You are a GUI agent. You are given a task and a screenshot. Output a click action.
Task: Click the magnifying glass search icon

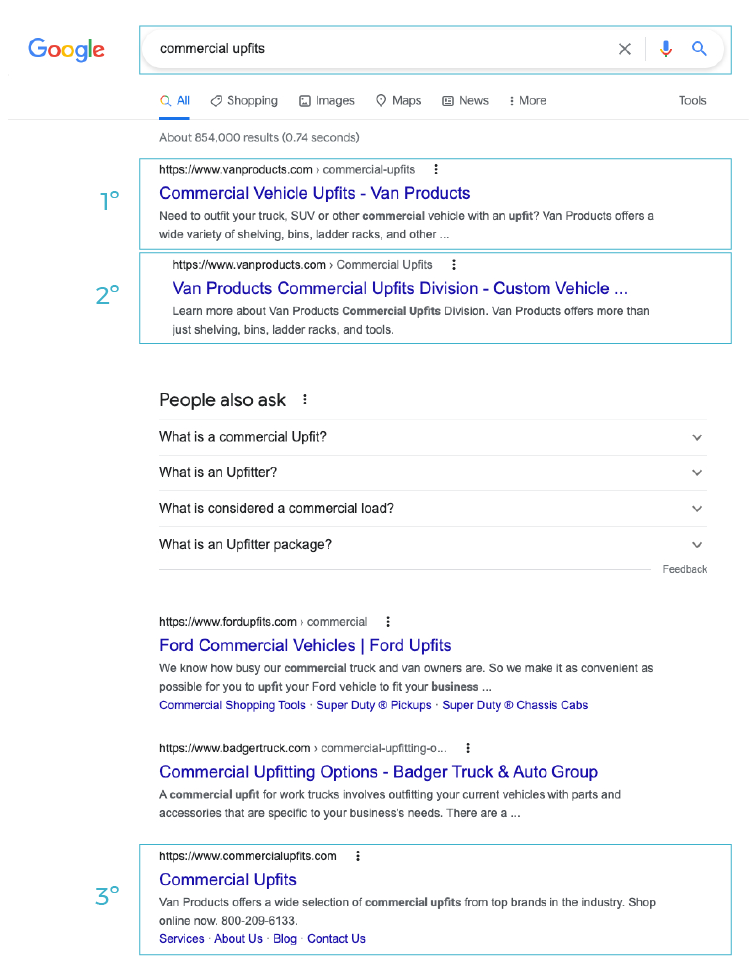point(700,49)
